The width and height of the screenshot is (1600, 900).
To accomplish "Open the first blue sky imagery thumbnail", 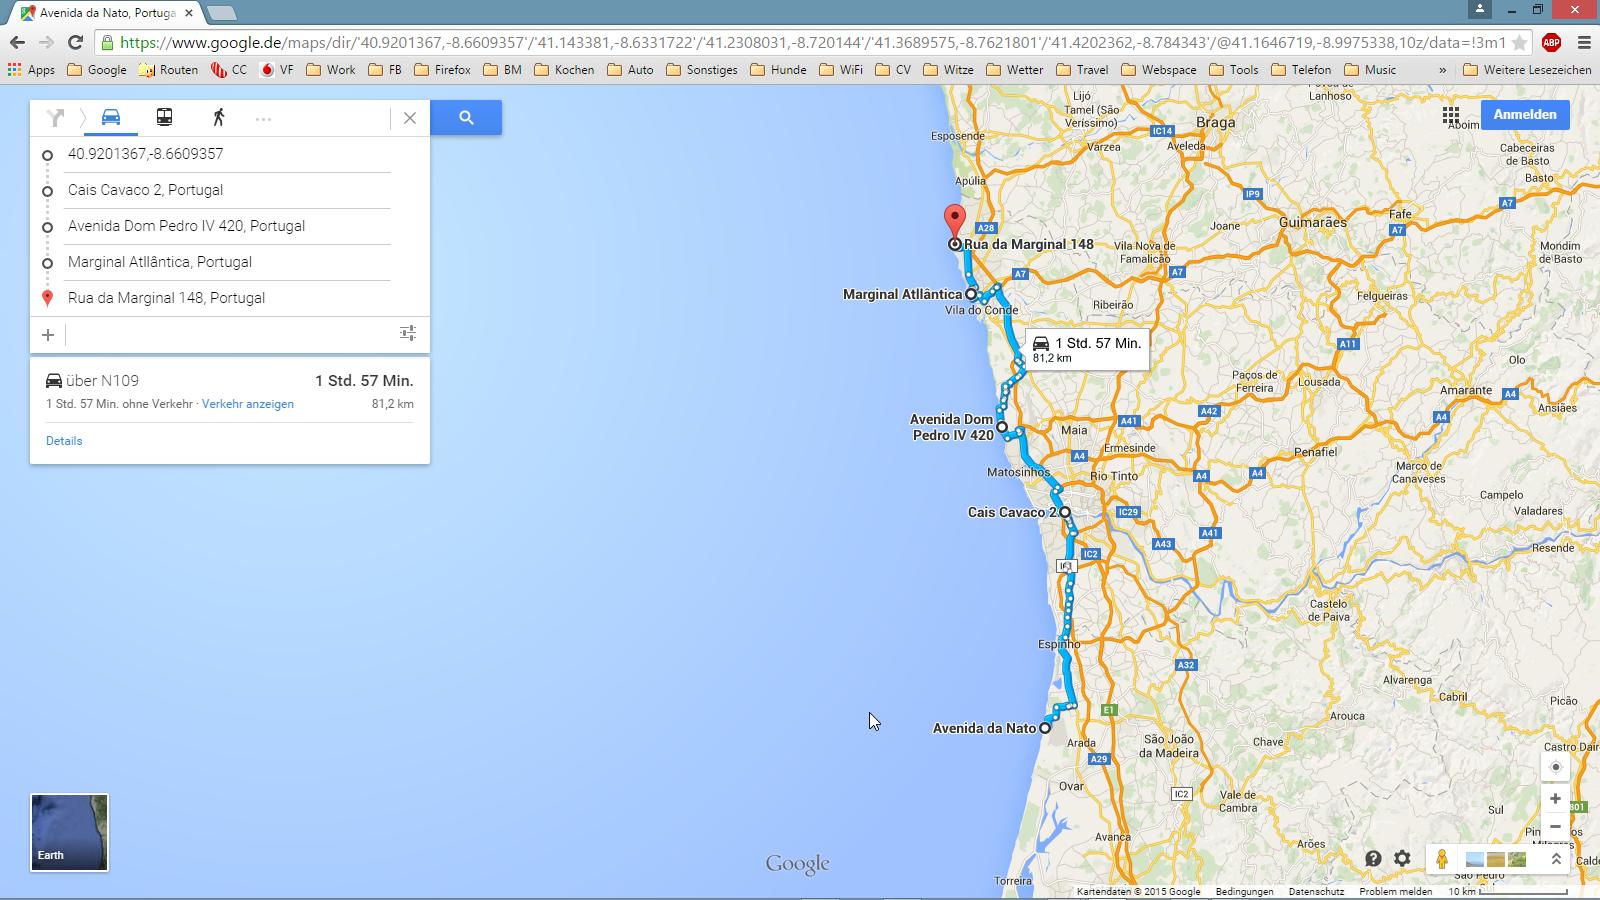I will (1474, 859).
